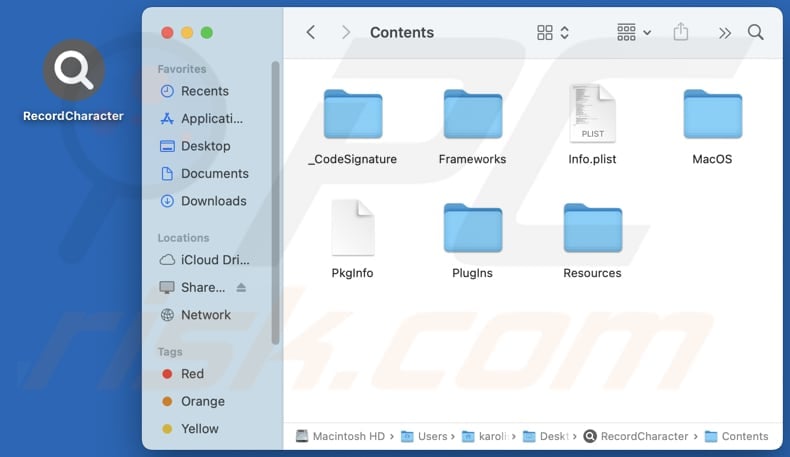The image size is (790, 457).
Task: Open Downloads in the sidebar
Action: pos(203,201)
